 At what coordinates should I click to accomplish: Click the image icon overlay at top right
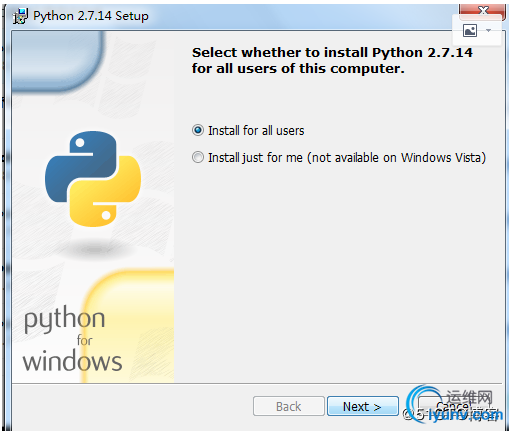coord(470,31)
